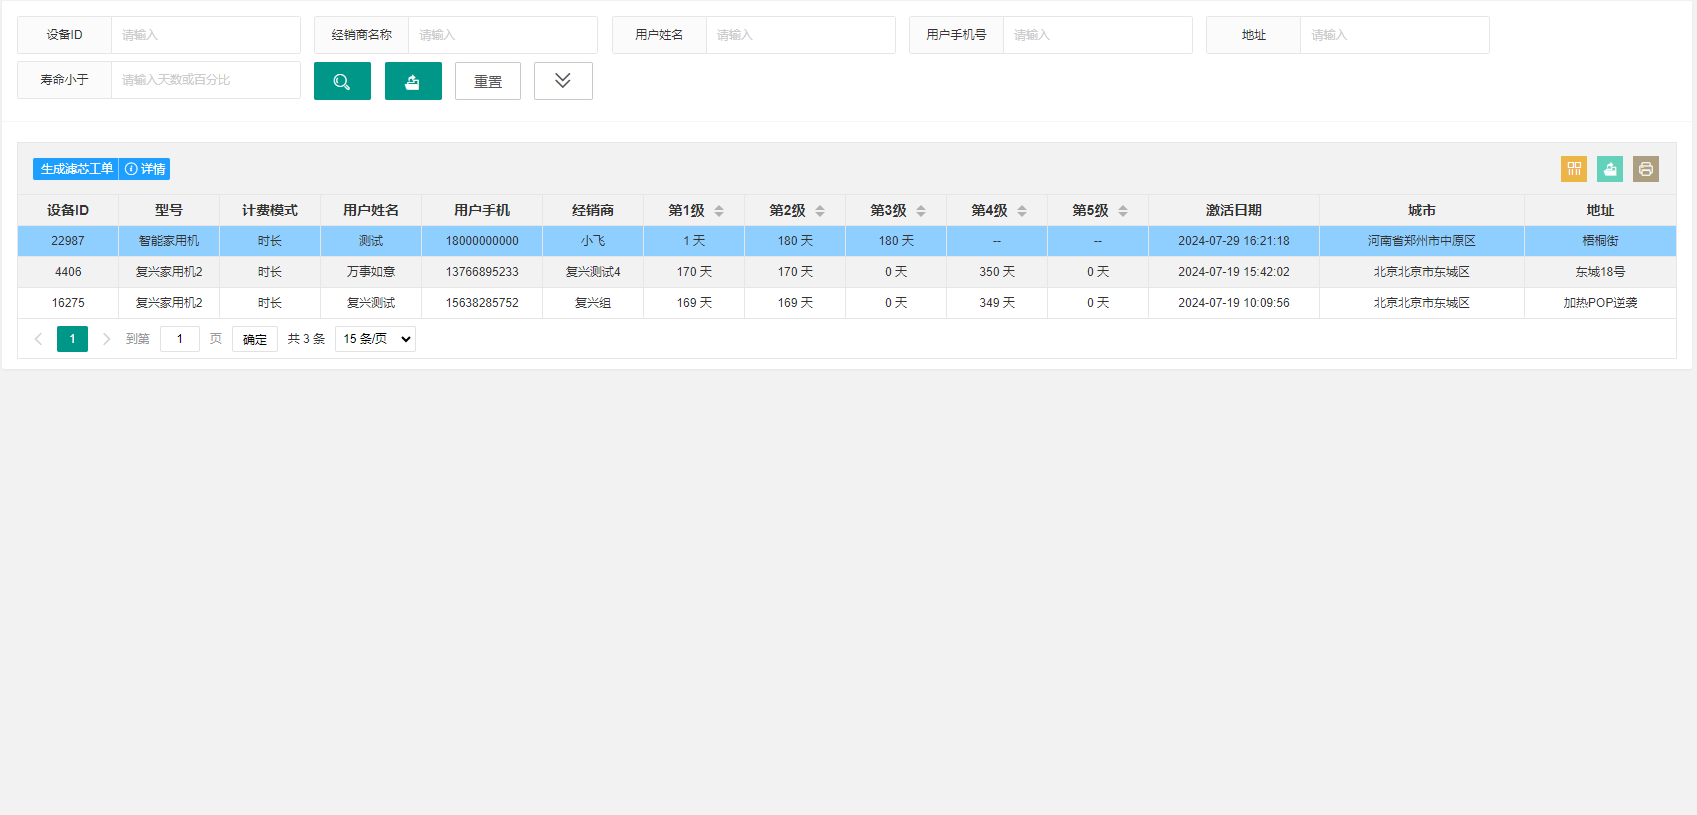Click city cell 河南省郑州市中原区
Viewport: 1697px width, 815px height.
point(1422,241)
